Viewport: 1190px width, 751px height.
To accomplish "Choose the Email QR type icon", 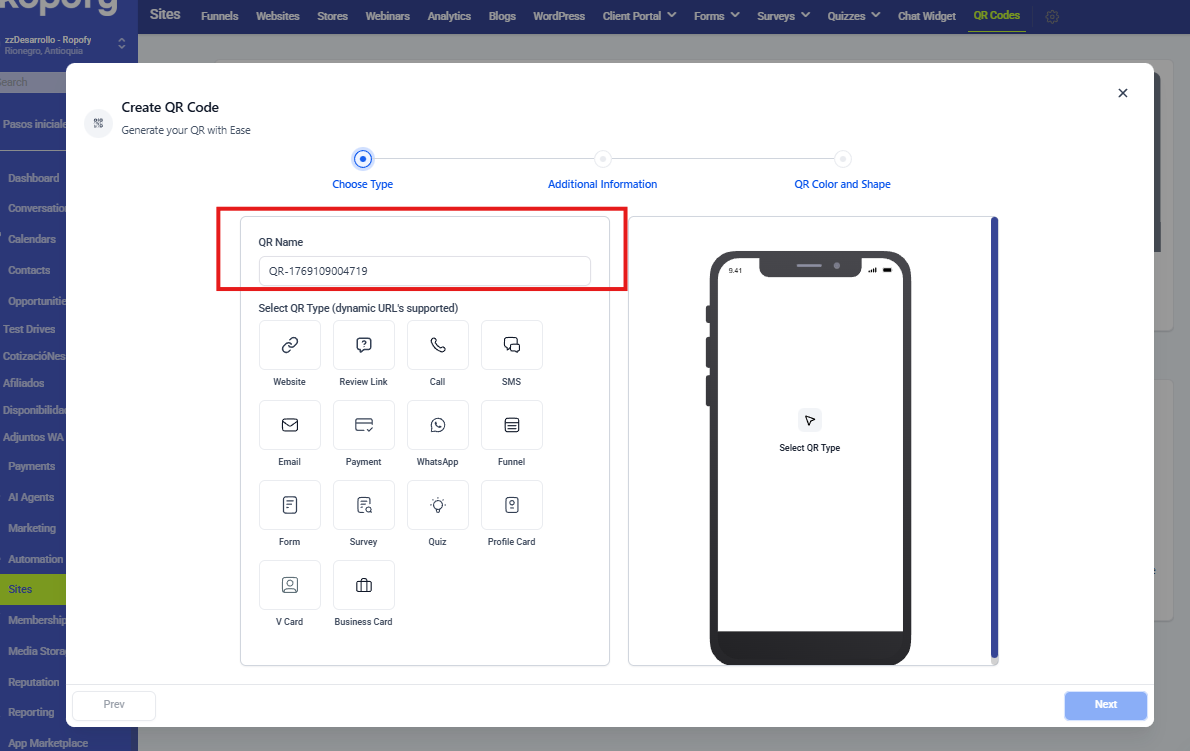I will (290, 425).
